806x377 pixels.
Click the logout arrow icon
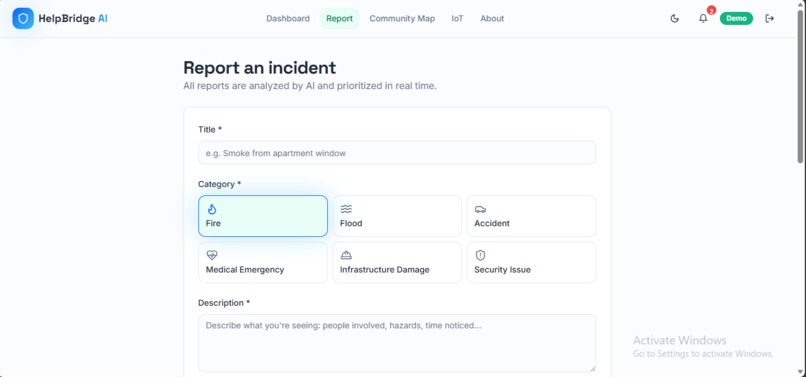point(770,19)
